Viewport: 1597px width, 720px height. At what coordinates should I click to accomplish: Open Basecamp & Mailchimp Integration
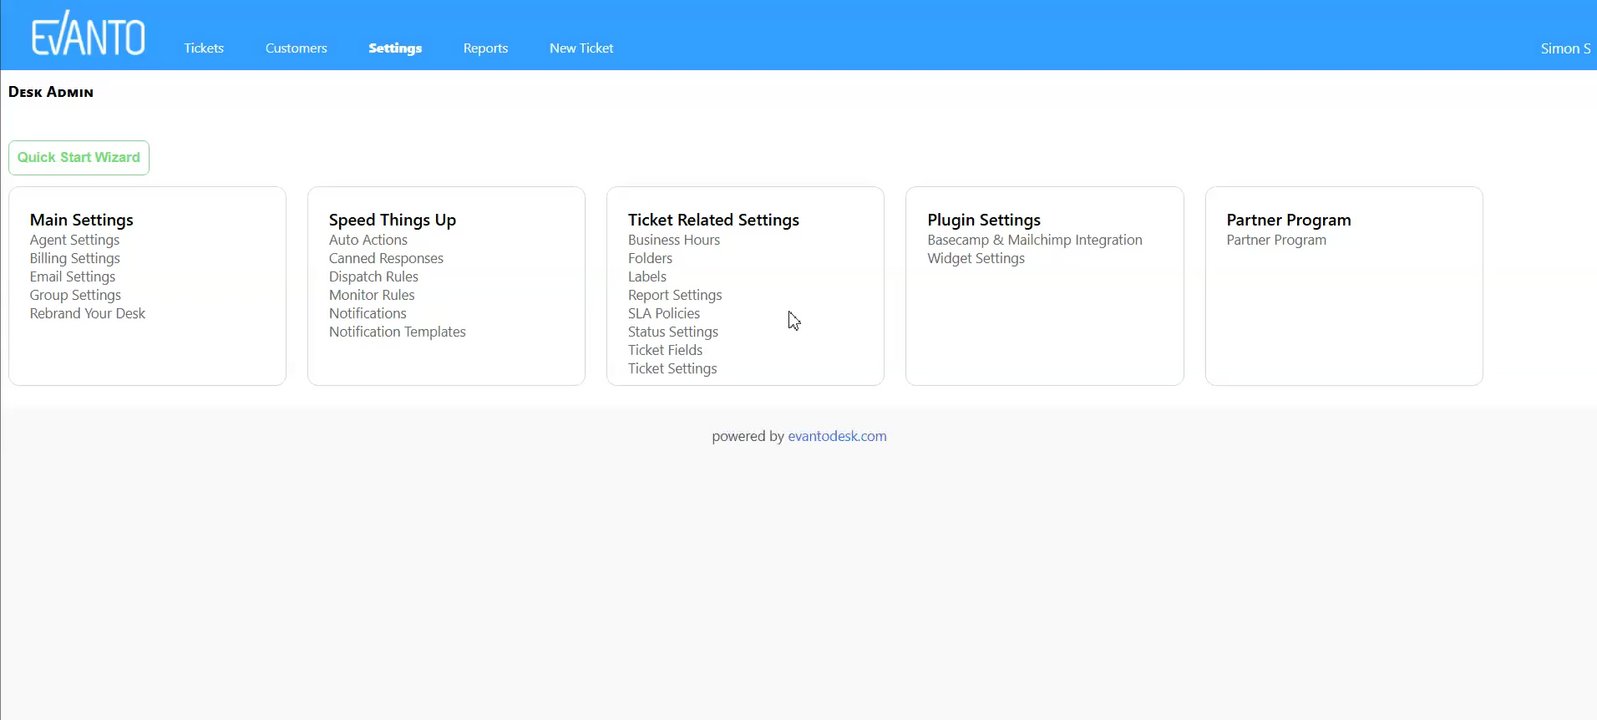(1035, 240)
